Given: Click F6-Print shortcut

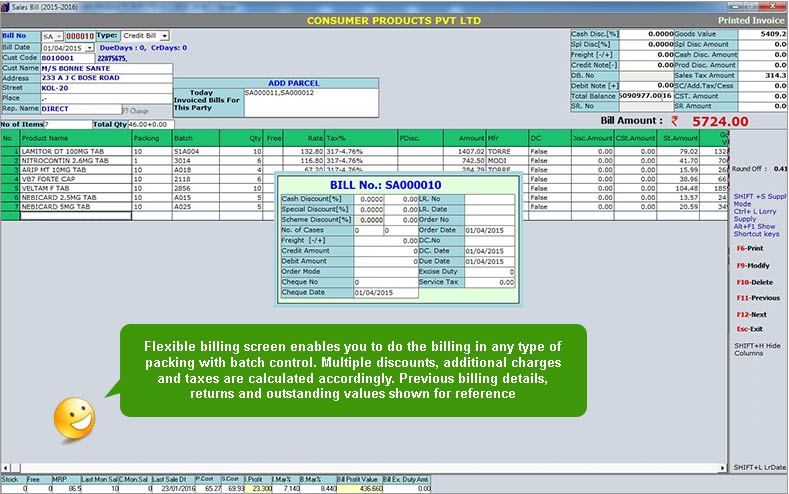Looking at the screenshot, I should click(750, 249).
